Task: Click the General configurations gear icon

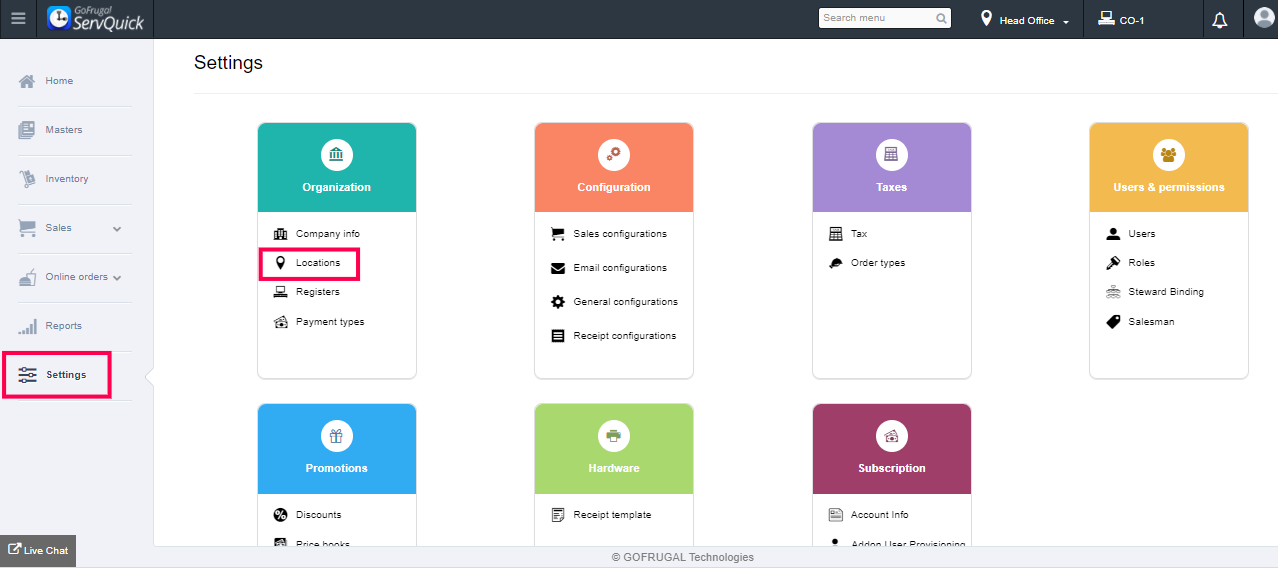Action: 558,302
